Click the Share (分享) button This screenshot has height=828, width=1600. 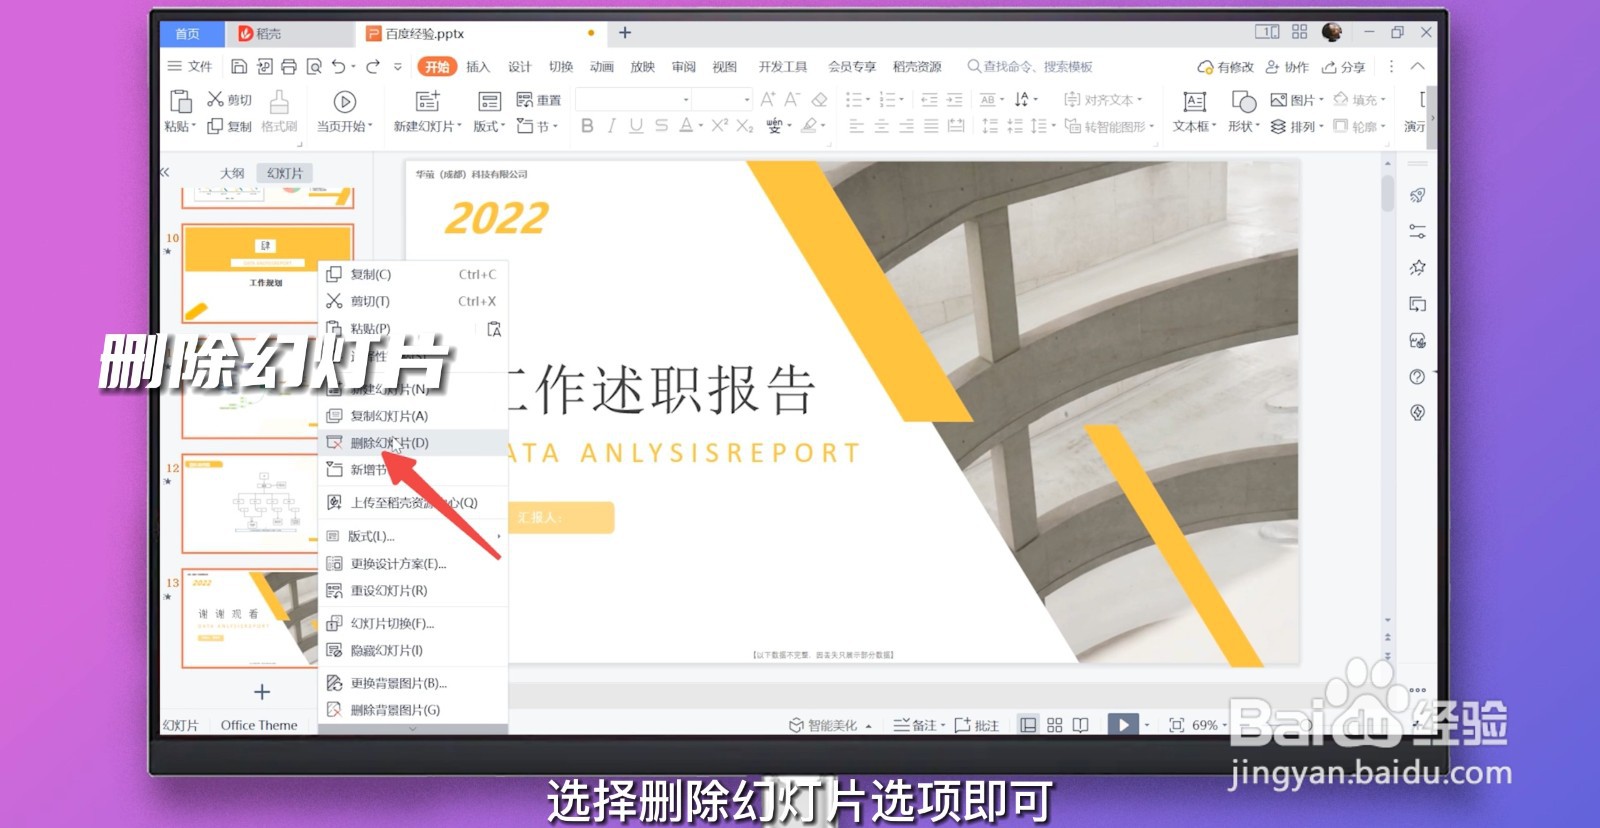click(x=1343, y=67)
